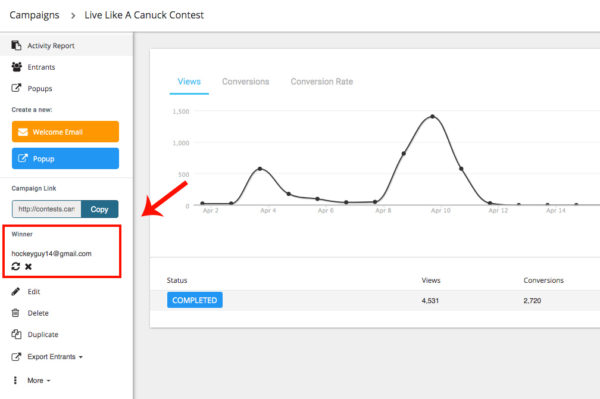Switch to the Conversion Rate tab
The image size is (600, 399).
pos(322,81)
